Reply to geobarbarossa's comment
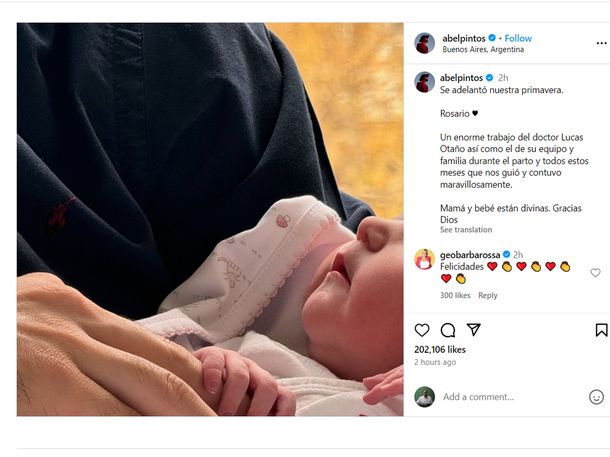 tap(488, 295)
